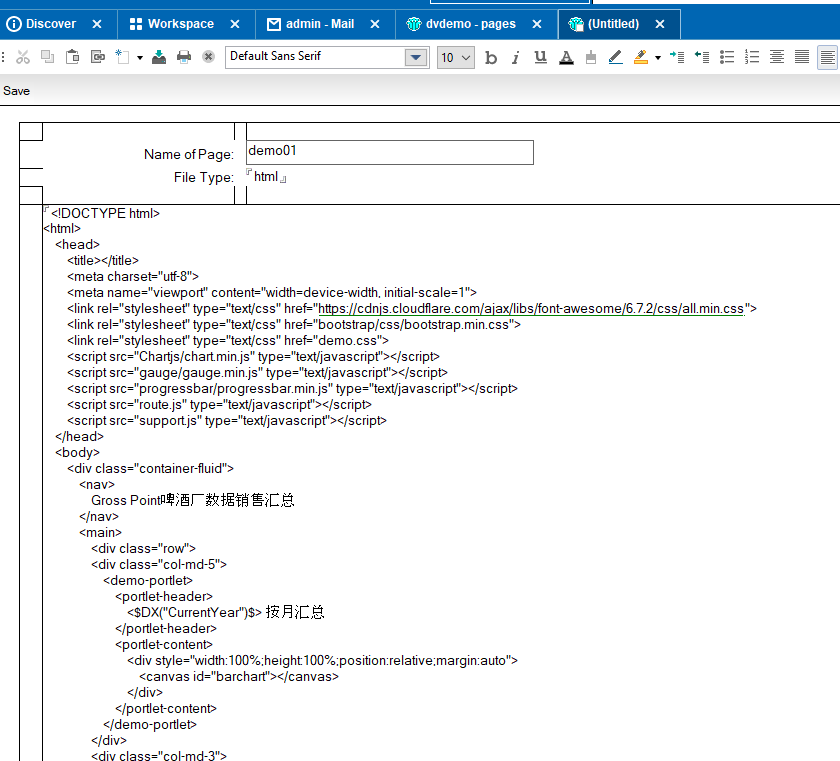Click the script src="support.js" line
Viewport: 840px width, 761px height.
pos(227,421)
